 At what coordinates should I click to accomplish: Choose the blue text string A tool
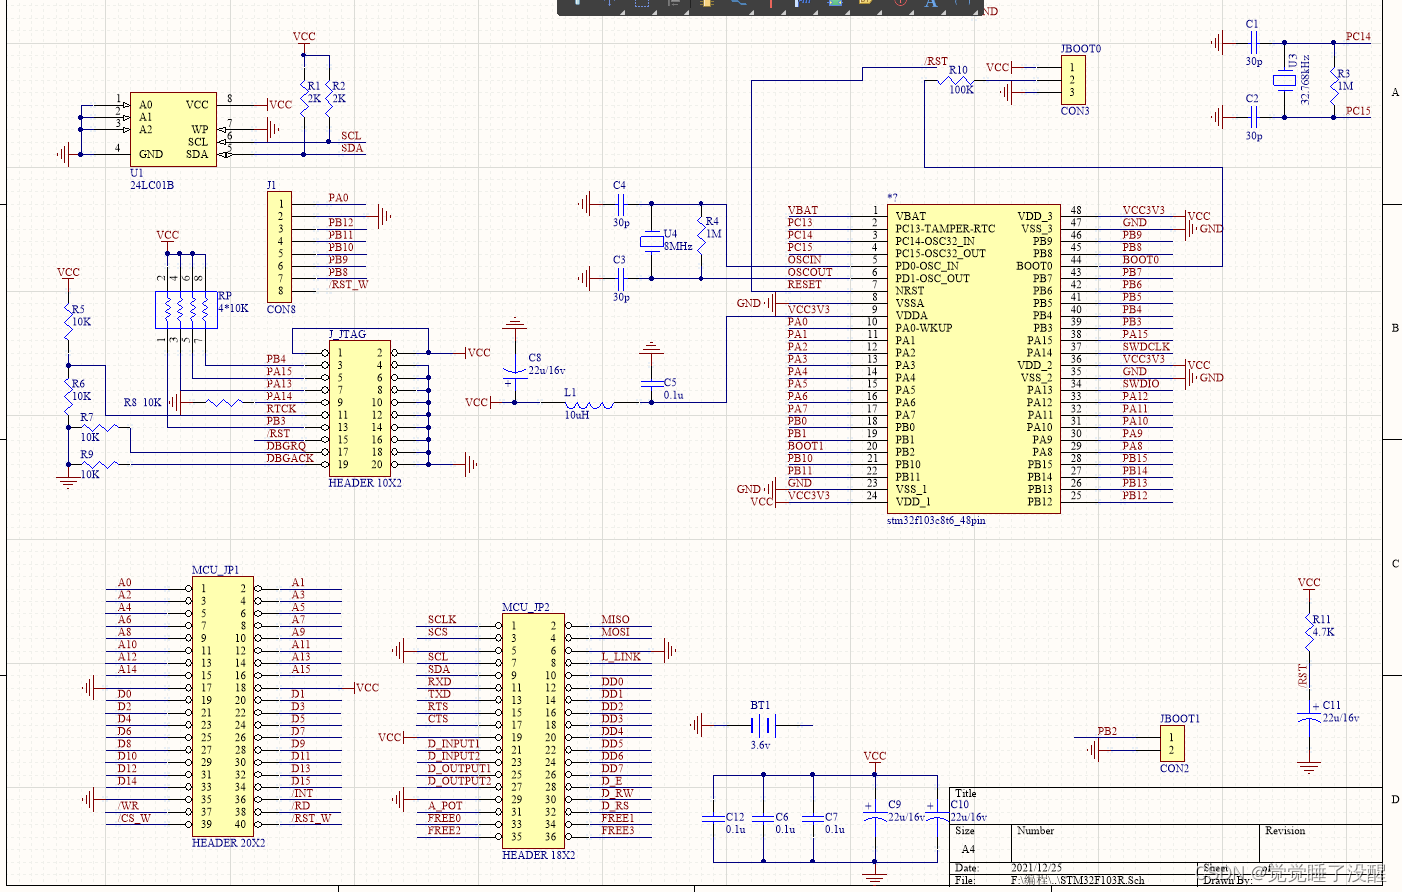[931, 4]
